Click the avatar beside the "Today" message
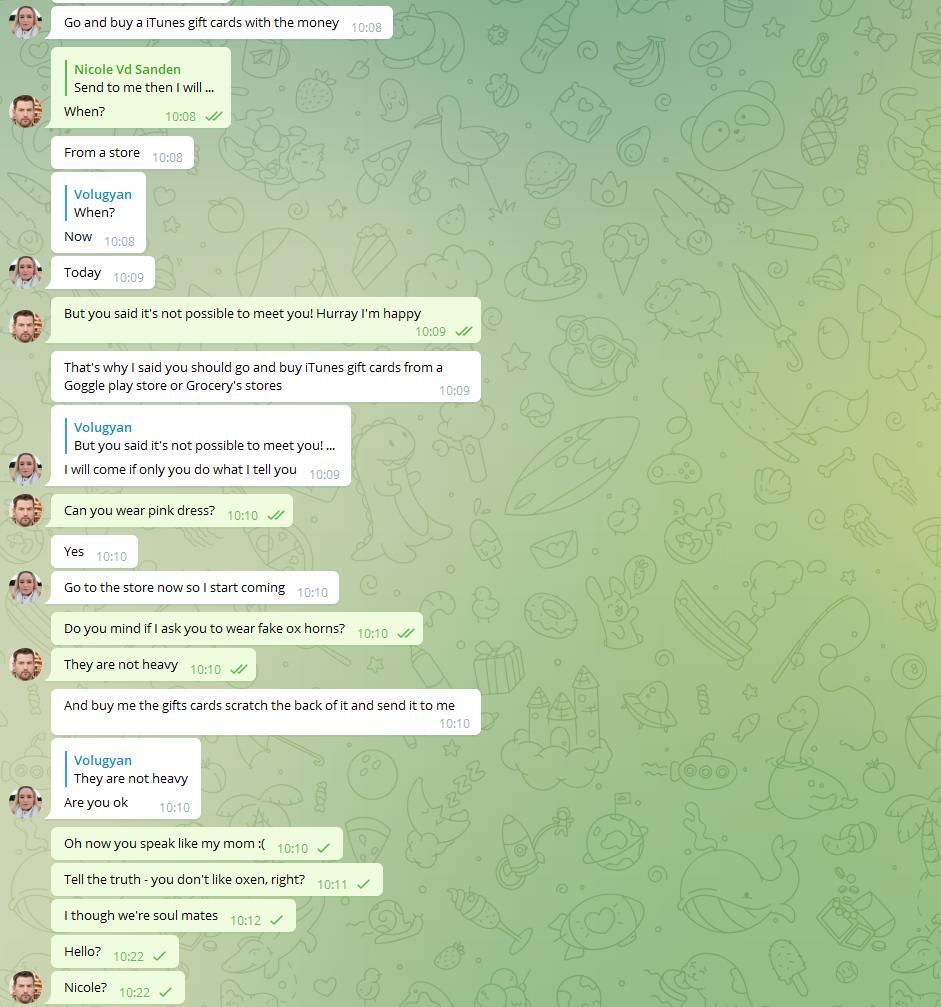This screenshot has width=941, height=1007. click(x=26, y=272)
